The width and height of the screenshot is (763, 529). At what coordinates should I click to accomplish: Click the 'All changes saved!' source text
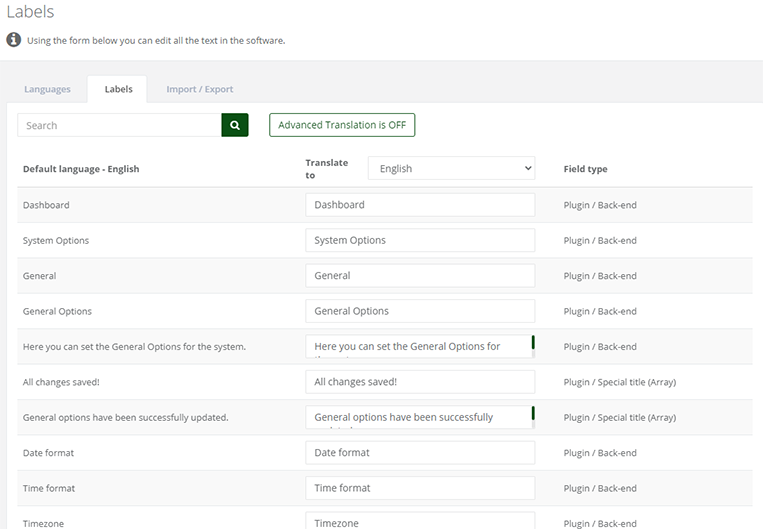tap(61, 382)
